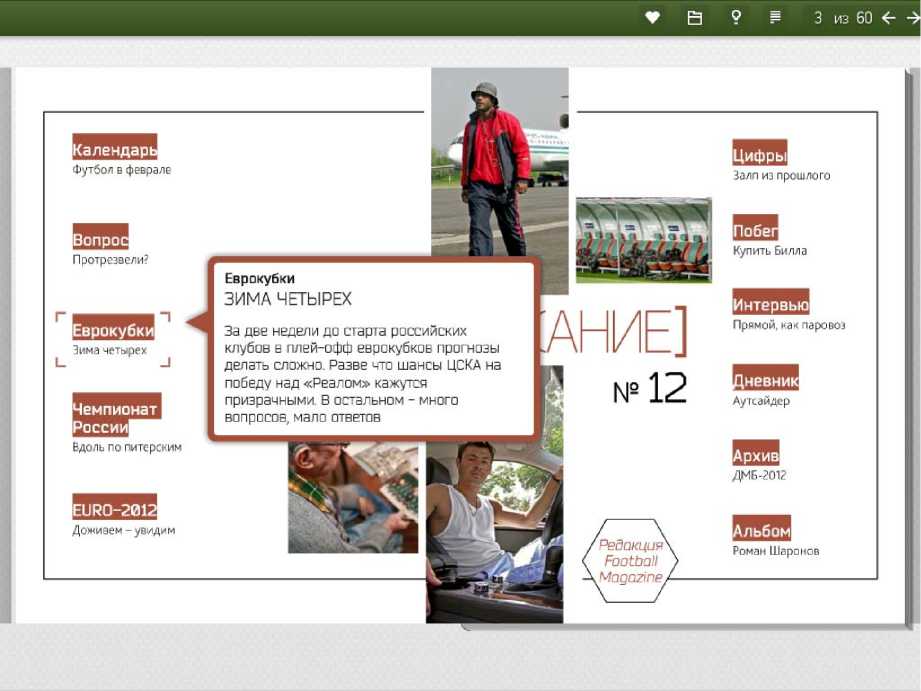Select the Еврокубки section heading

113,327
